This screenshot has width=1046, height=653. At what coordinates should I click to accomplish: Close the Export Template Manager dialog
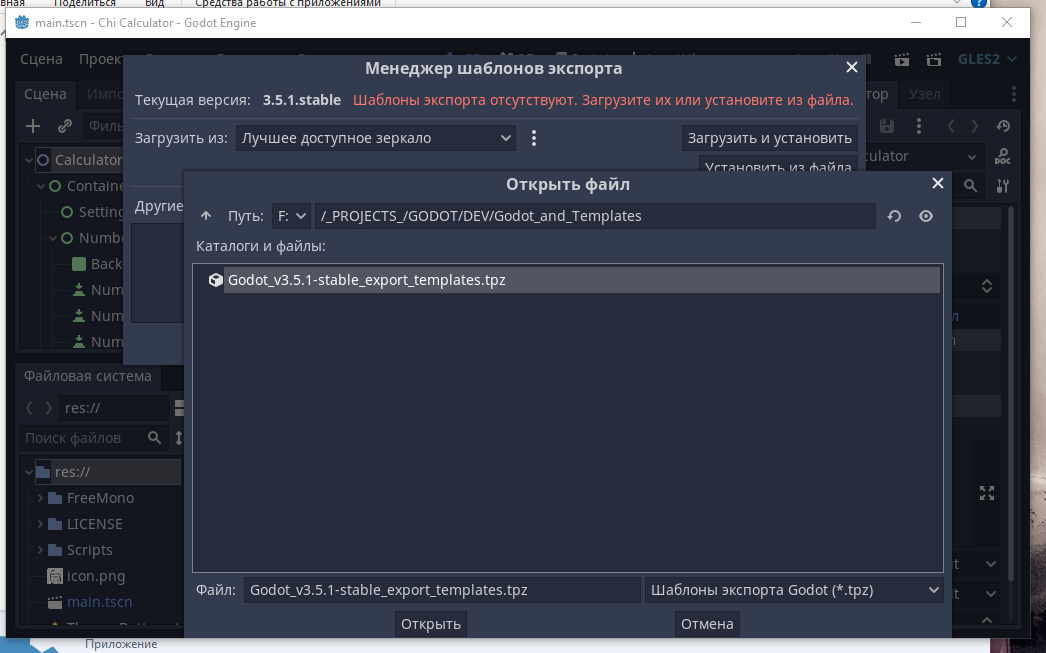[851, 67]
